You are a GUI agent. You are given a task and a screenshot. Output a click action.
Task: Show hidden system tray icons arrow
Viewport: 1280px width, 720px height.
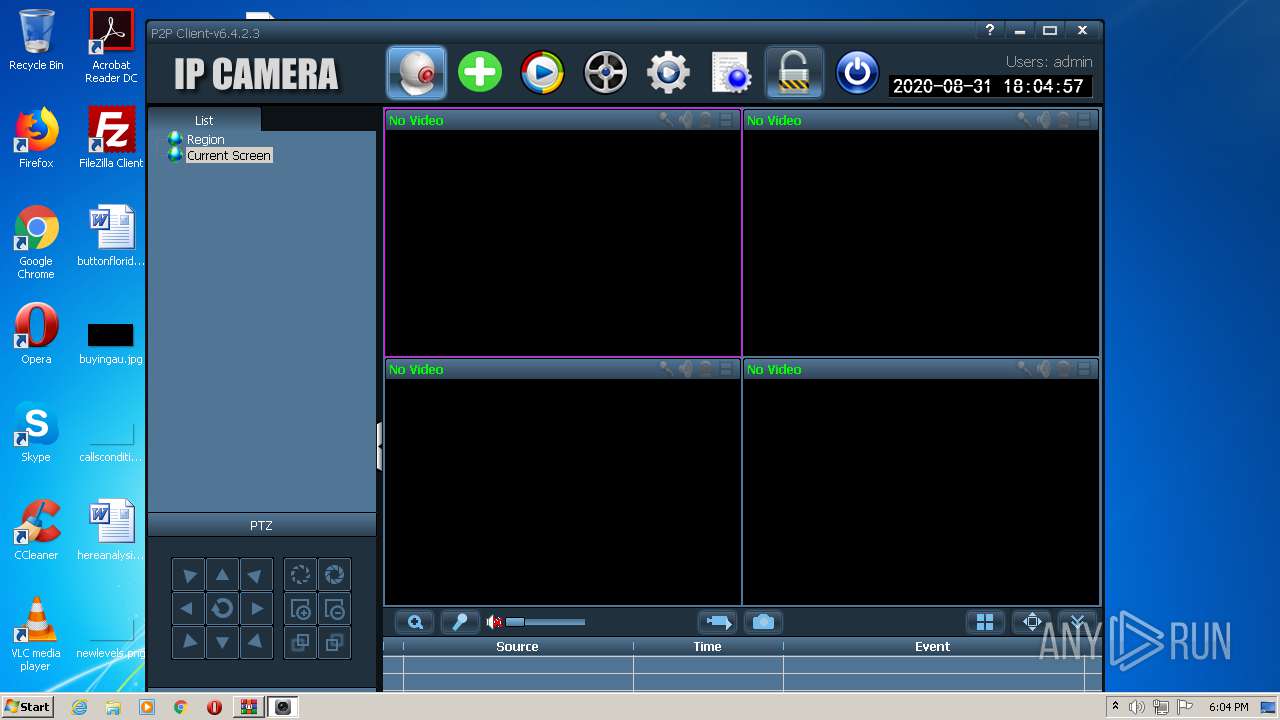pyautogui.click(x=1115, y=707)
